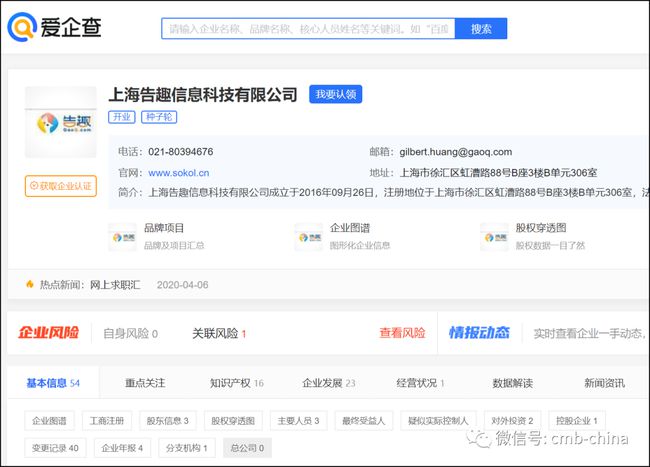Click the company address text
Image resolution: width=650 pixels, height=467 pixels.
[498, 173]
